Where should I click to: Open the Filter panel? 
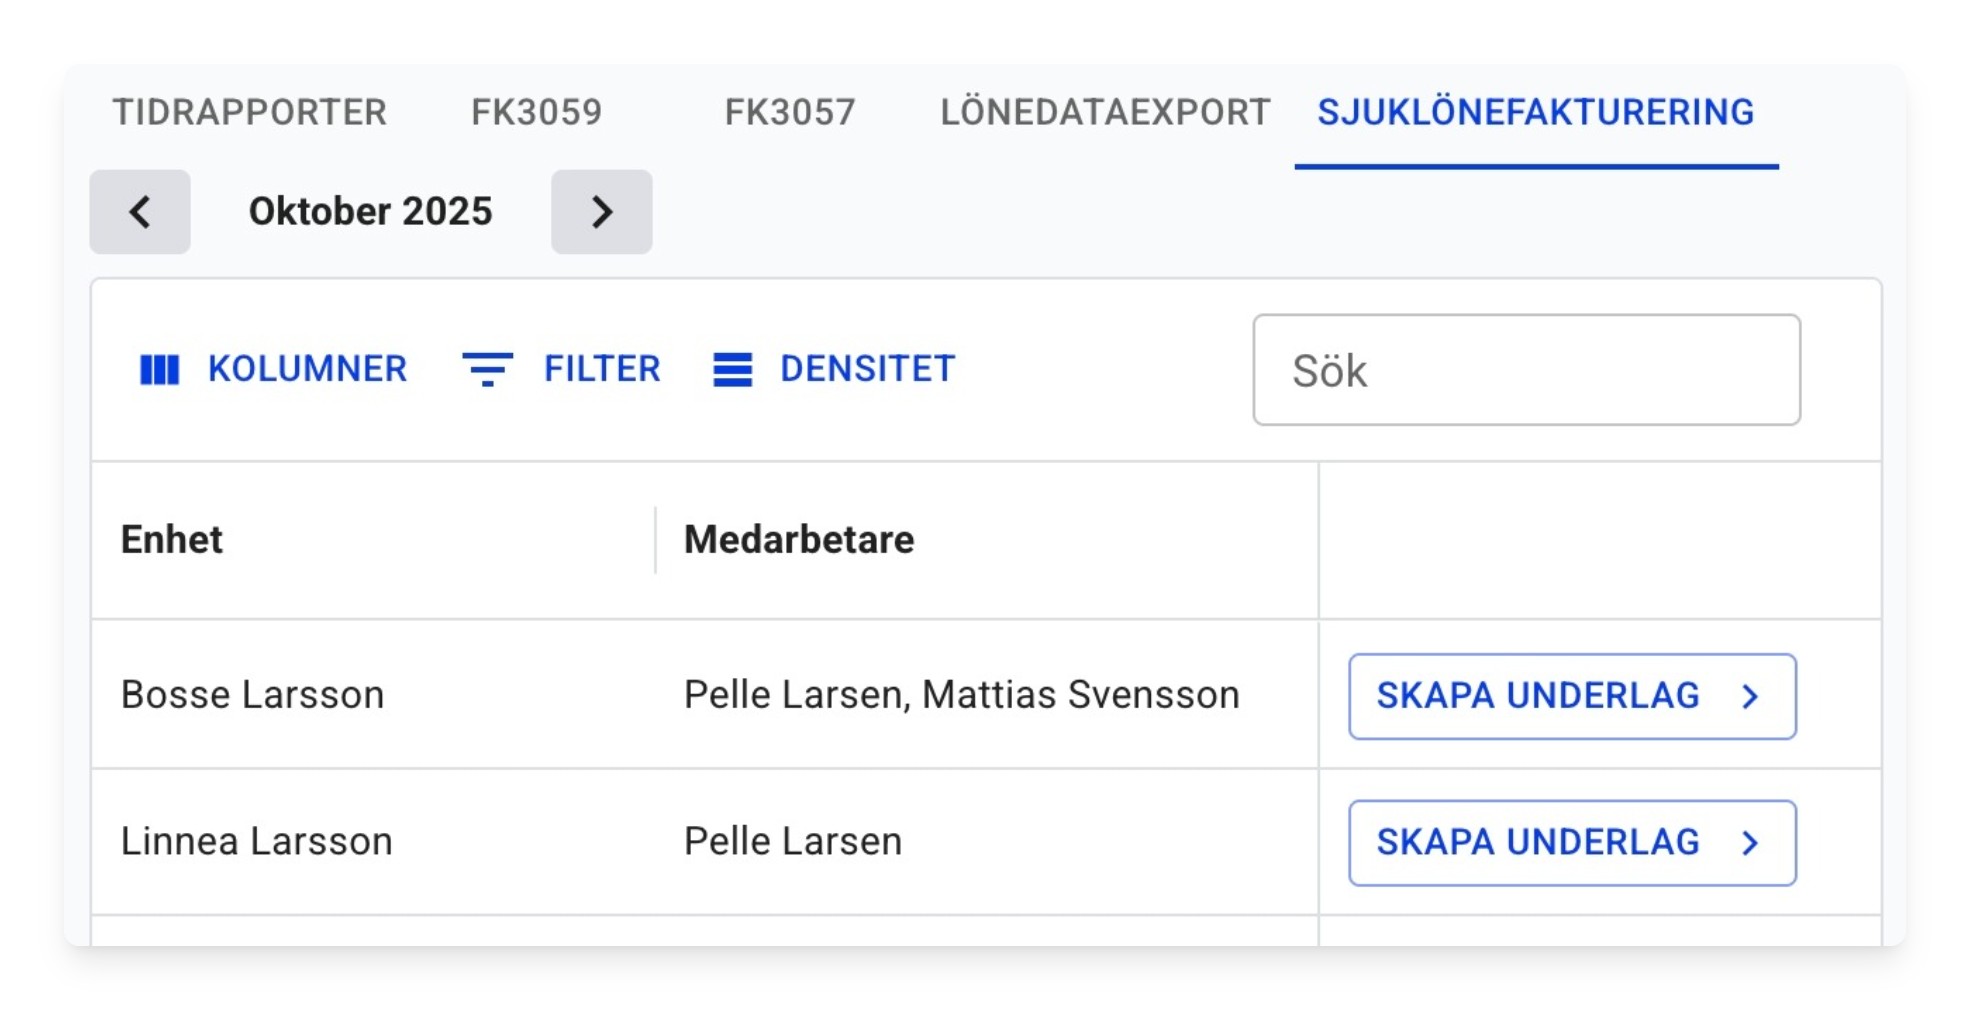click(562, 369)
